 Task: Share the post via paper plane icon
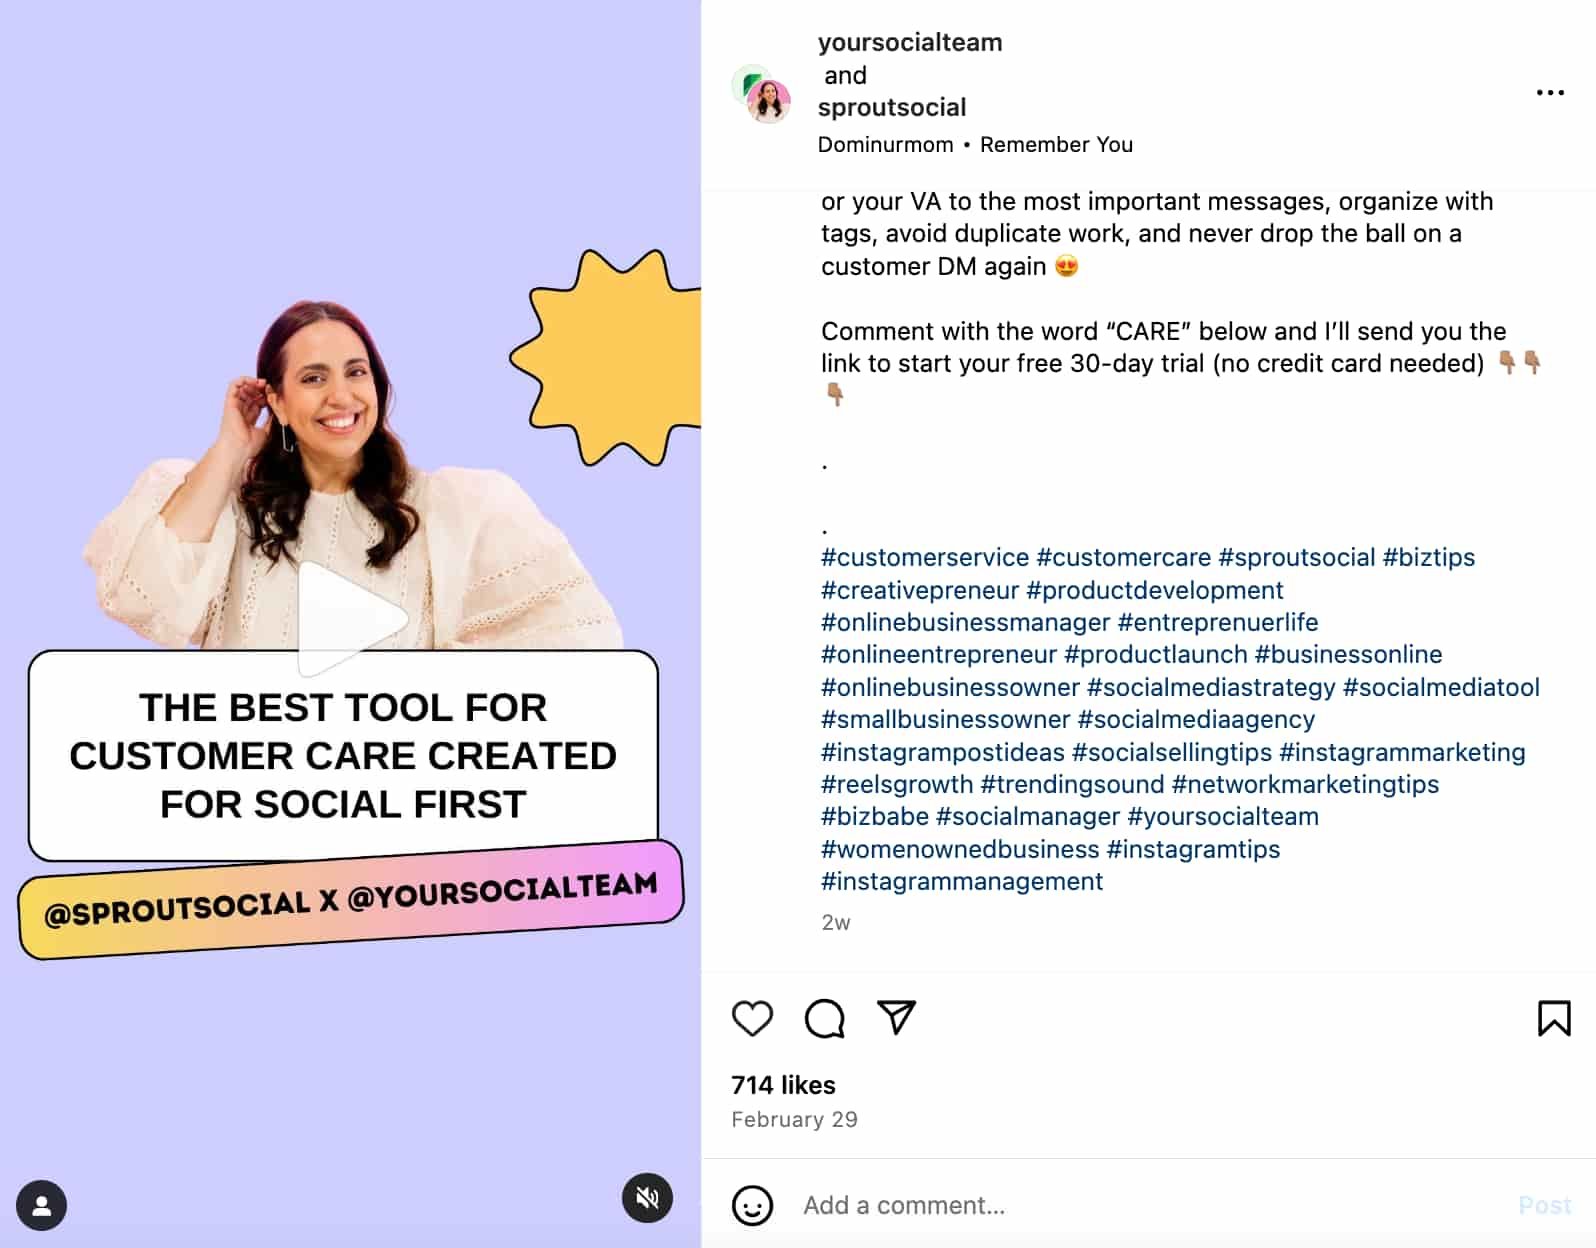pos(896,1017)
